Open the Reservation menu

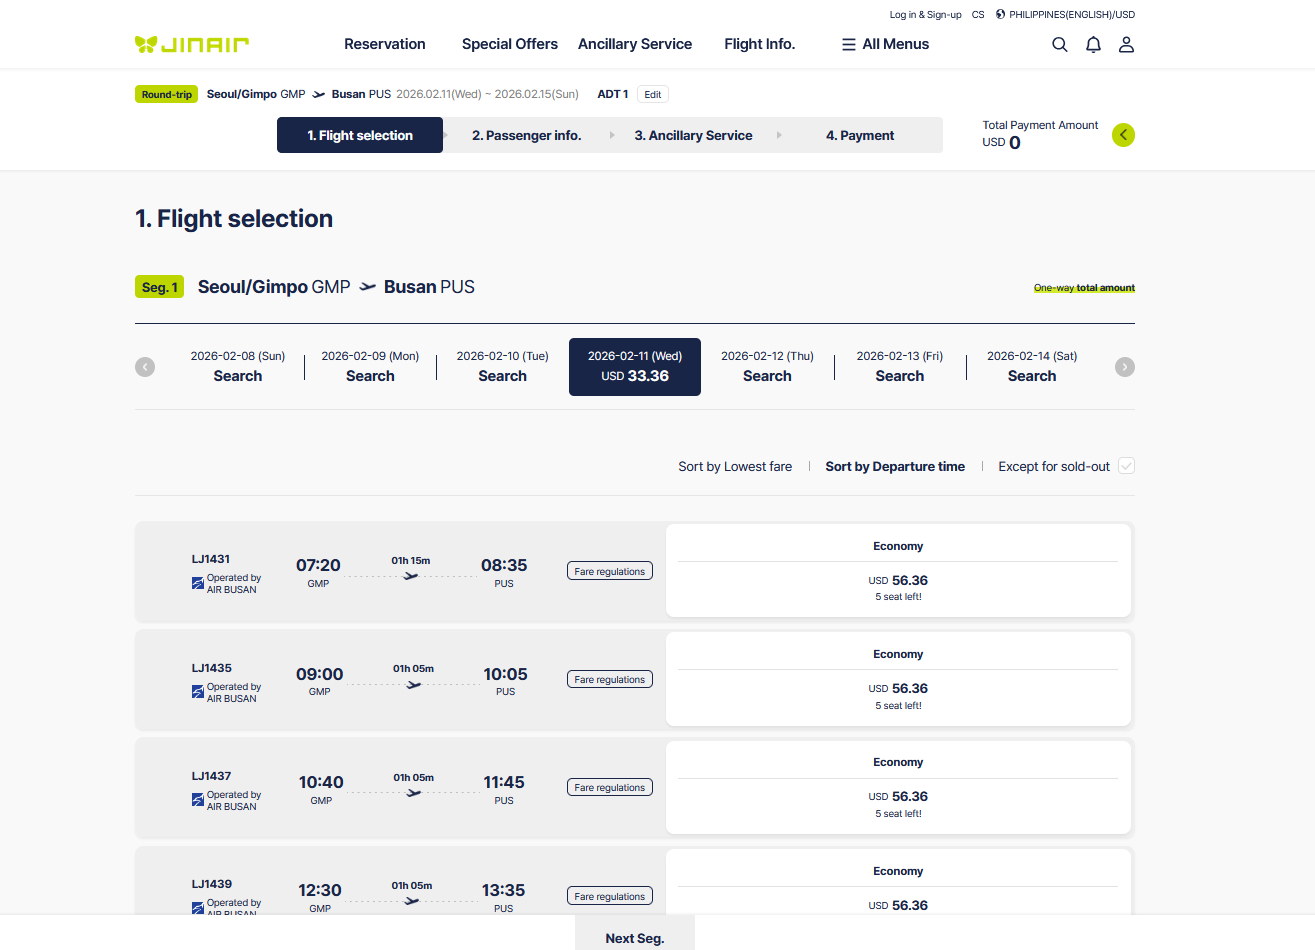(x=384, y=44)
